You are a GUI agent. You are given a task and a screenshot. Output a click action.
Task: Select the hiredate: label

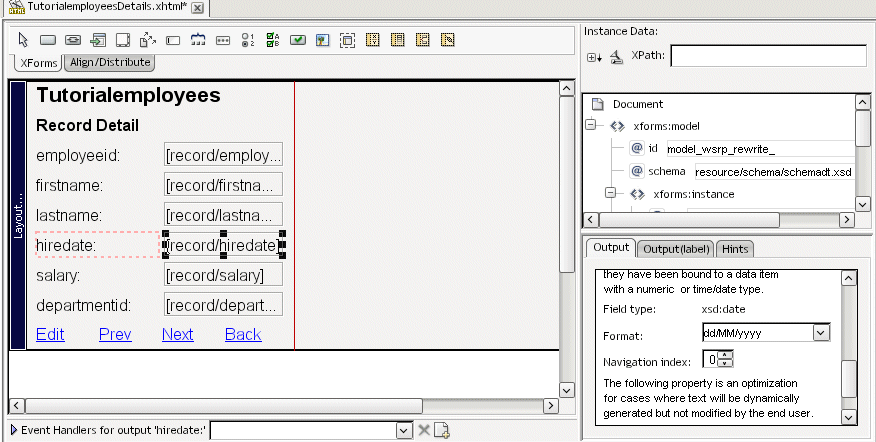(66, 245)
